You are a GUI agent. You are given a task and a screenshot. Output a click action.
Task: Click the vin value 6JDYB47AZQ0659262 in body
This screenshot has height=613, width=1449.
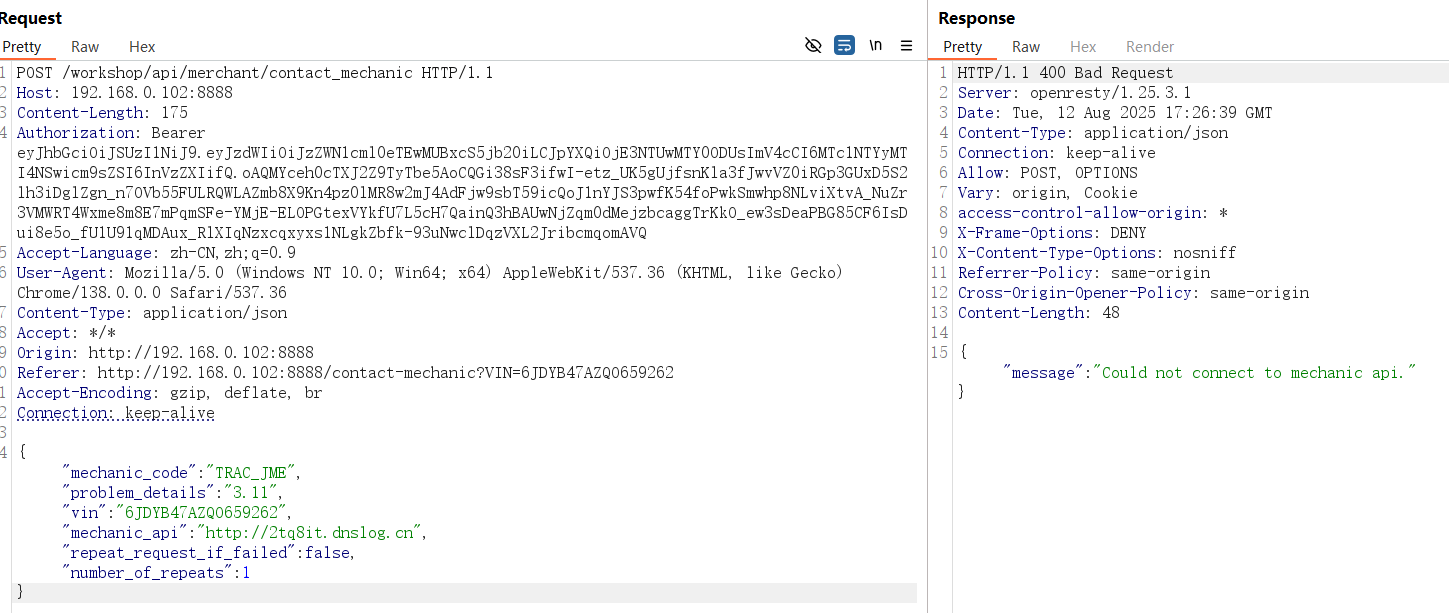tap(206, 513)
